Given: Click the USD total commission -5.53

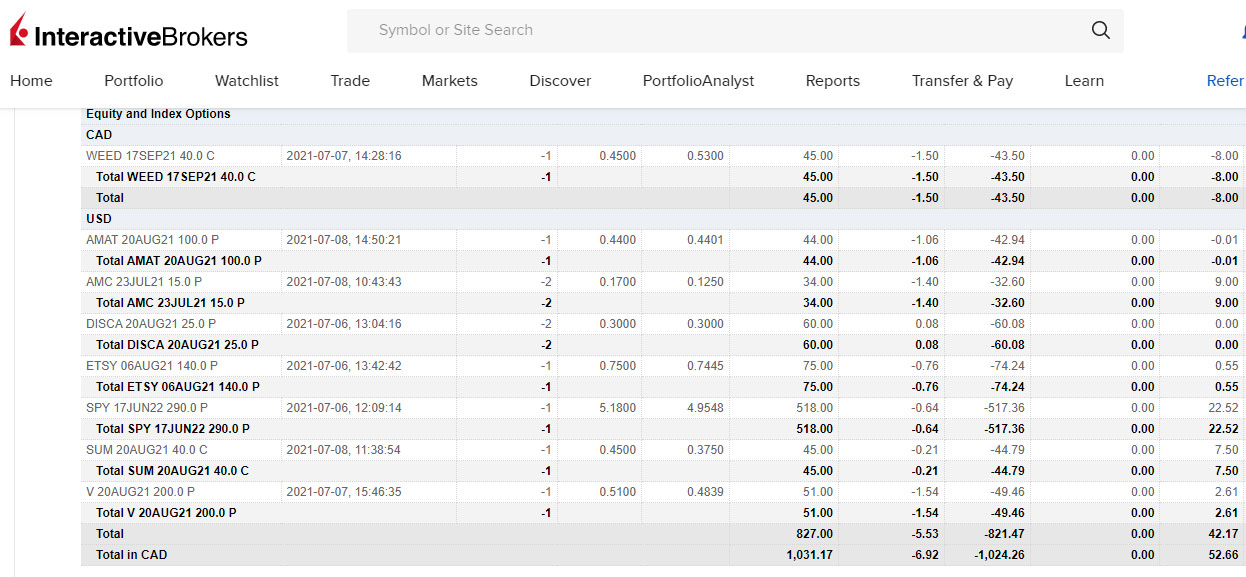Looking at the screenshot, I should pyautogui.click(x=925, y=534).
